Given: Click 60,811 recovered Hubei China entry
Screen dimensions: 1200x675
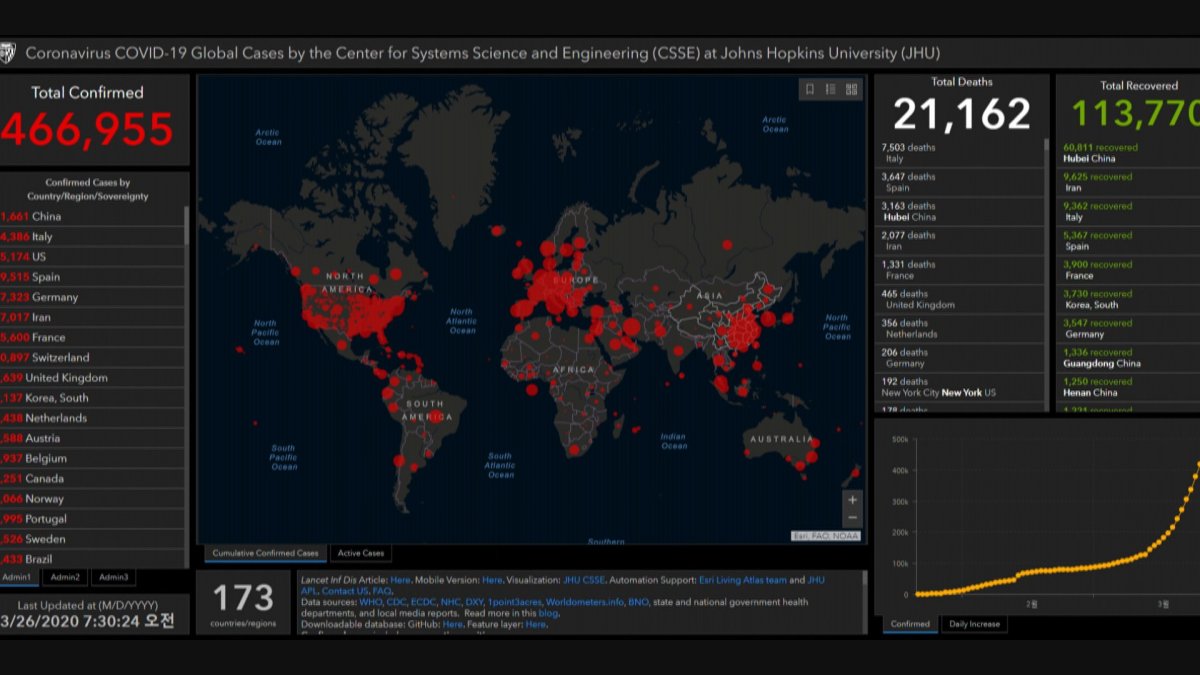Looking at the screenshot, I should point(1129,153).
